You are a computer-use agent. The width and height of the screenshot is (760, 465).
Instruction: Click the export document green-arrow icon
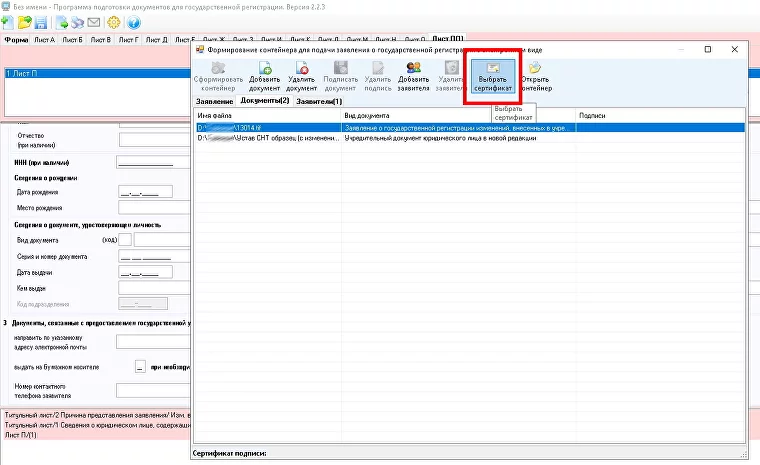(62, 22)
